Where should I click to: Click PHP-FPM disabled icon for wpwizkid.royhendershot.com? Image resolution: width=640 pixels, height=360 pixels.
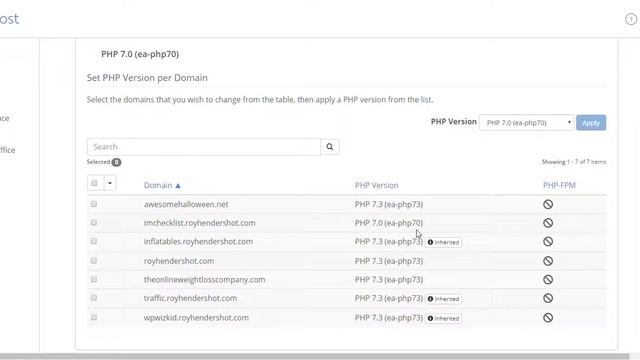pos(548,318)
